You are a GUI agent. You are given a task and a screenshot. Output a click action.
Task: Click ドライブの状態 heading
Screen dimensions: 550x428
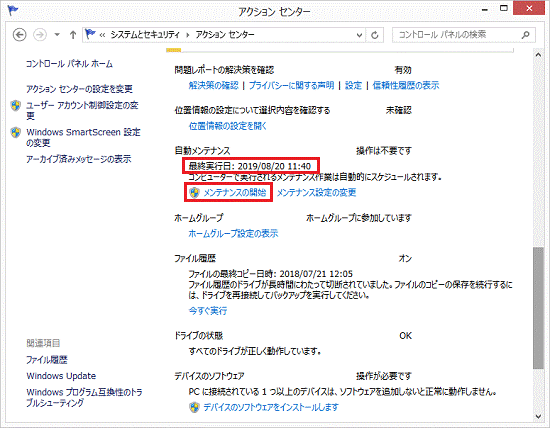(x=199, y=336)
